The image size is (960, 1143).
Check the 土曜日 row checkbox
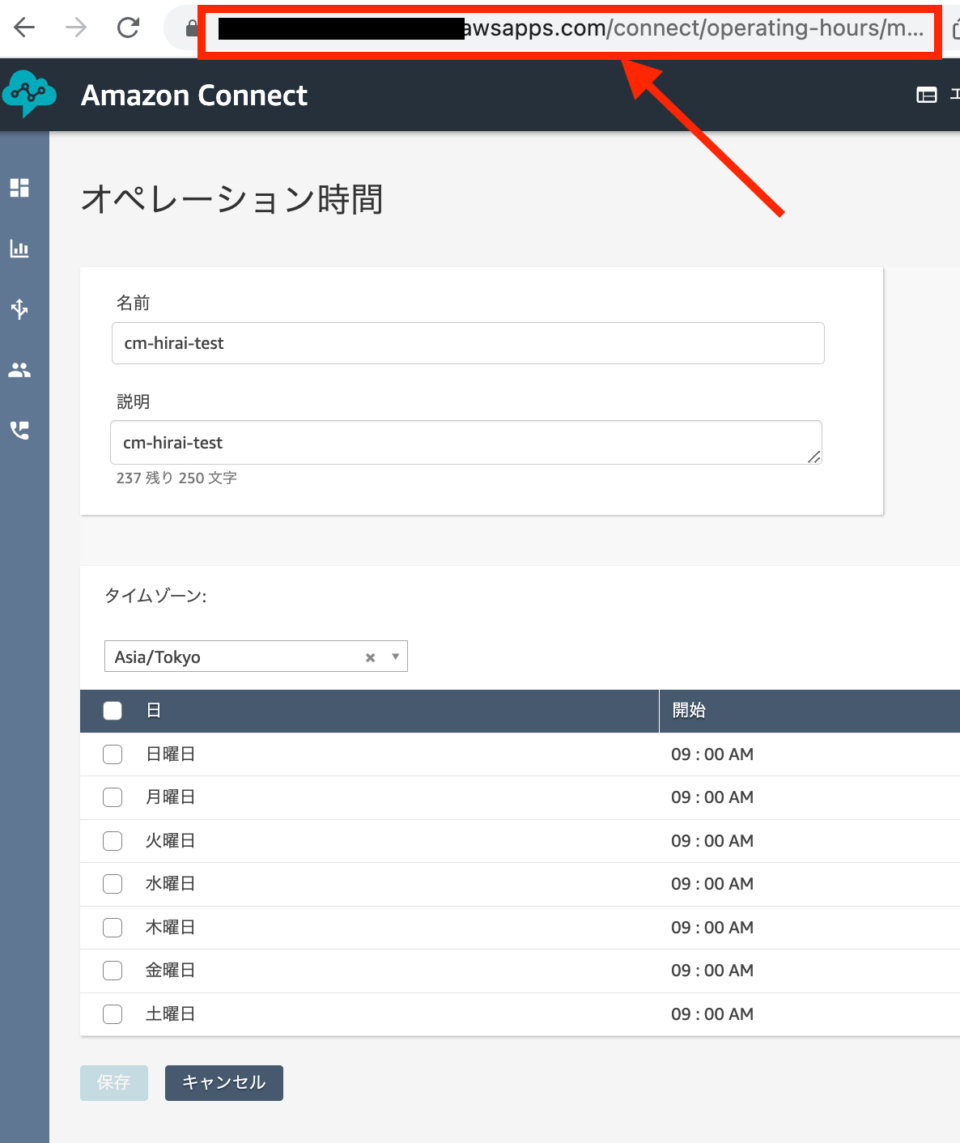[x=112, y=1013]
